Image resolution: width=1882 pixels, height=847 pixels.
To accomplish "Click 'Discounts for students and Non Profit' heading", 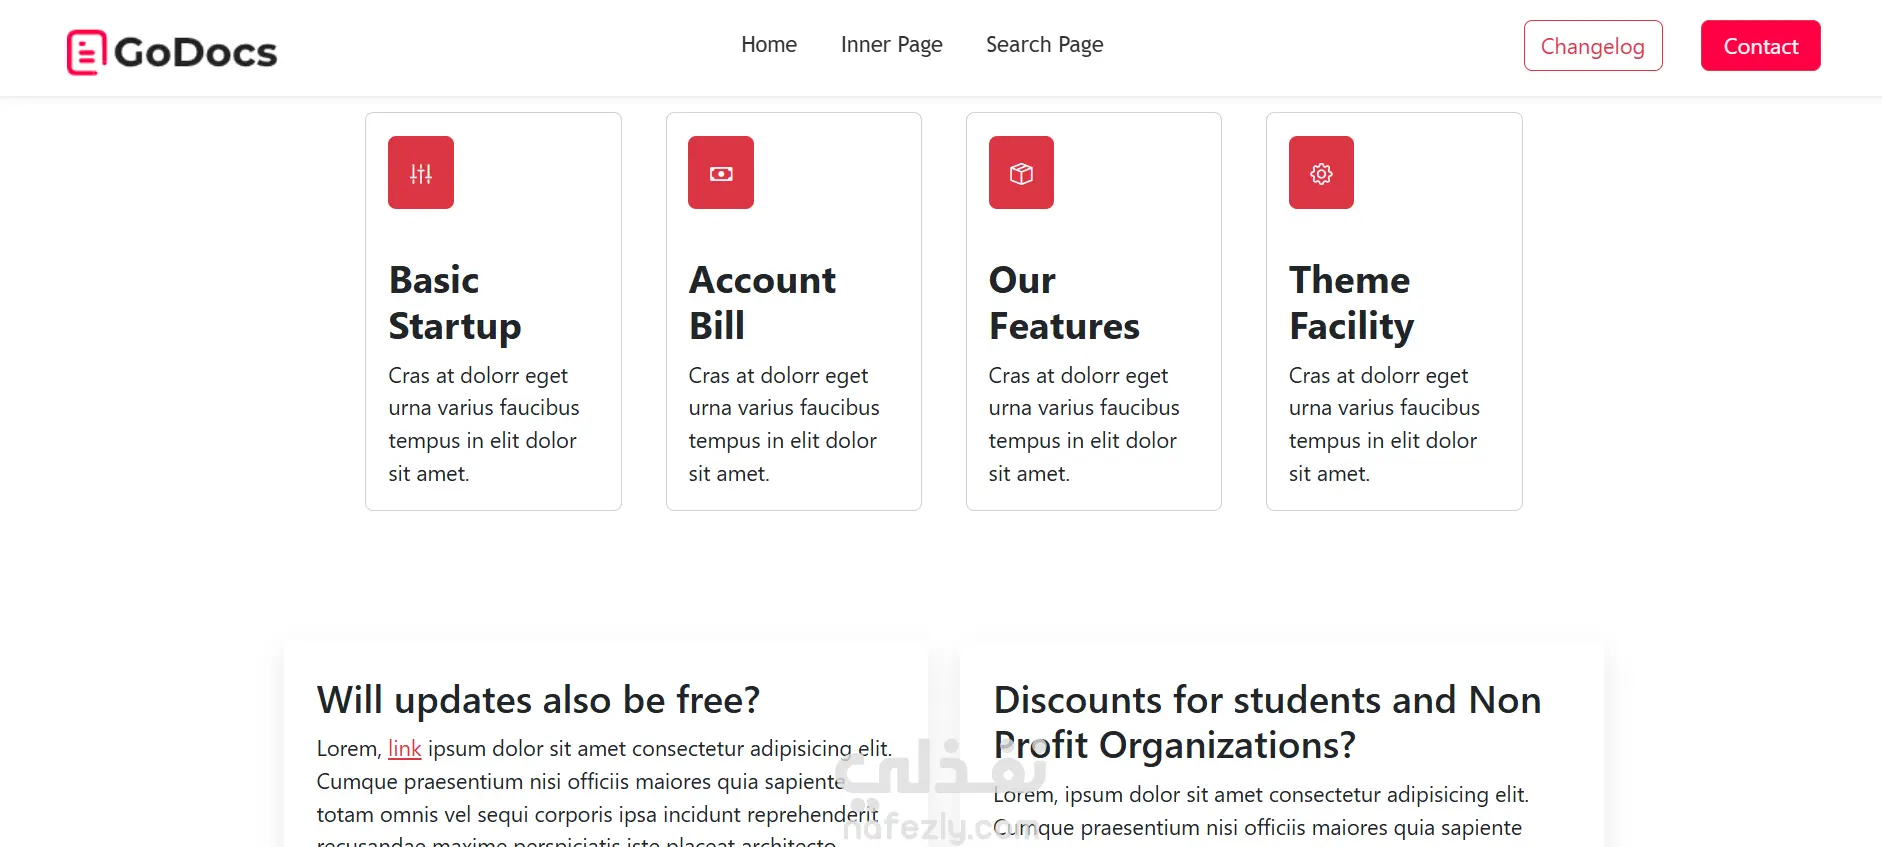I will 1266,722.
